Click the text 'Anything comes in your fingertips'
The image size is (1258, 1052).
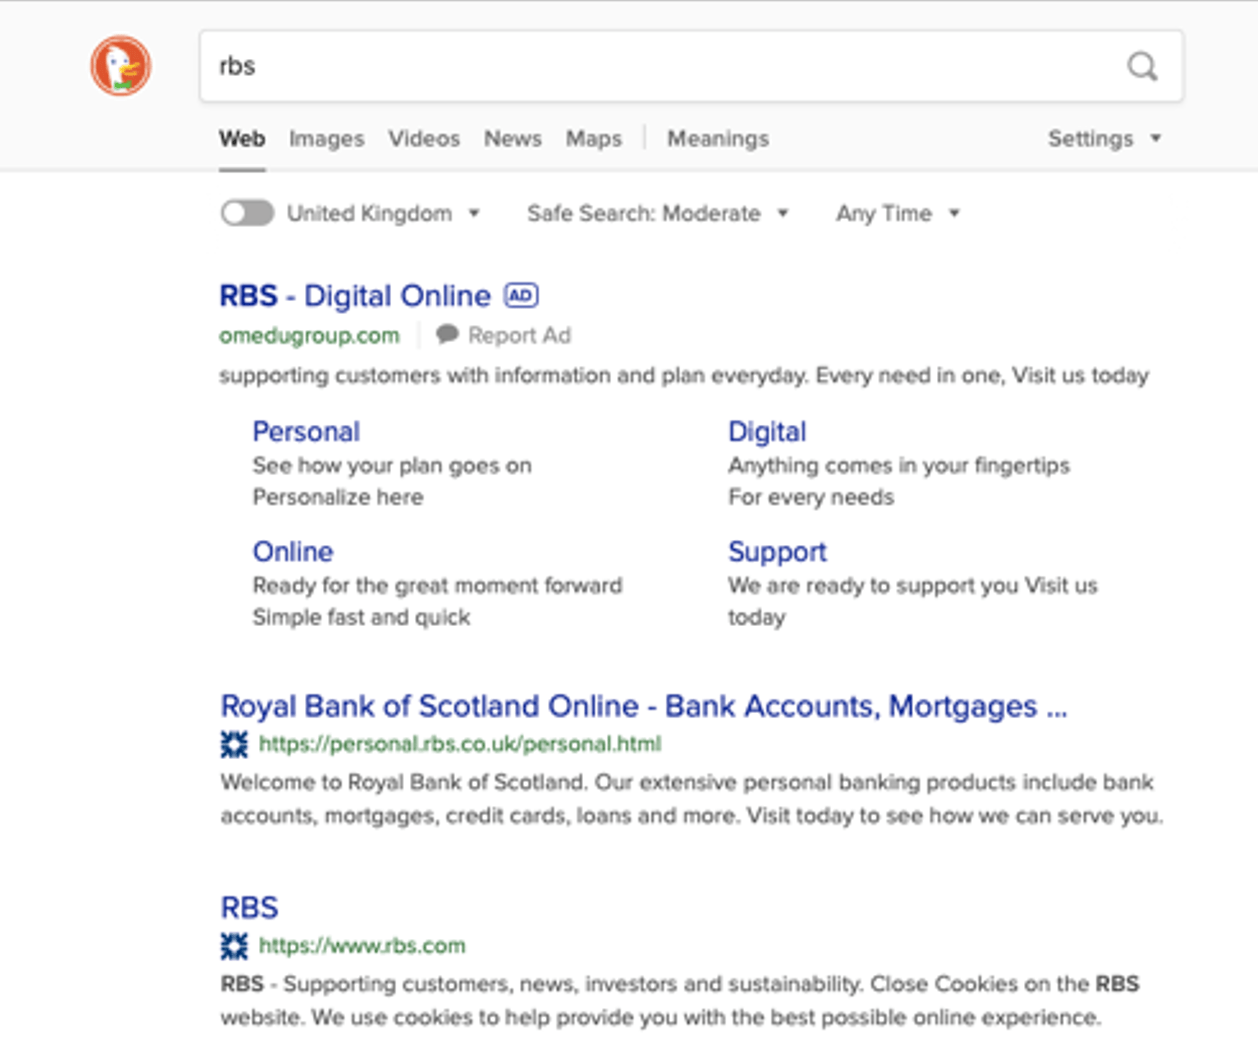click(x=899, y=466)
